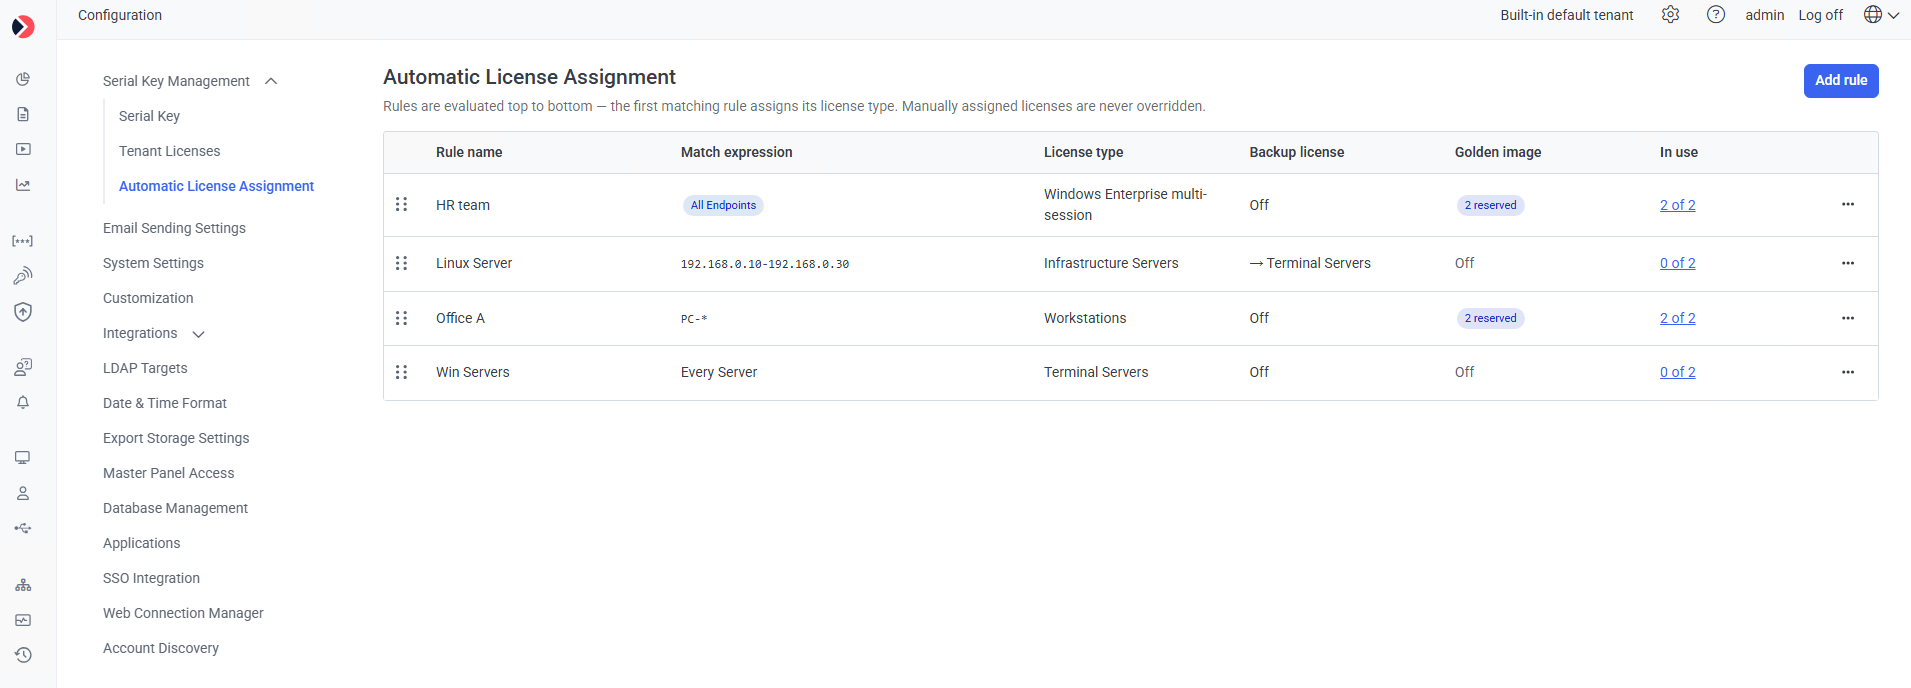Open the USB devices sidebar icon

pyautogui.click(x=23, y=528)
